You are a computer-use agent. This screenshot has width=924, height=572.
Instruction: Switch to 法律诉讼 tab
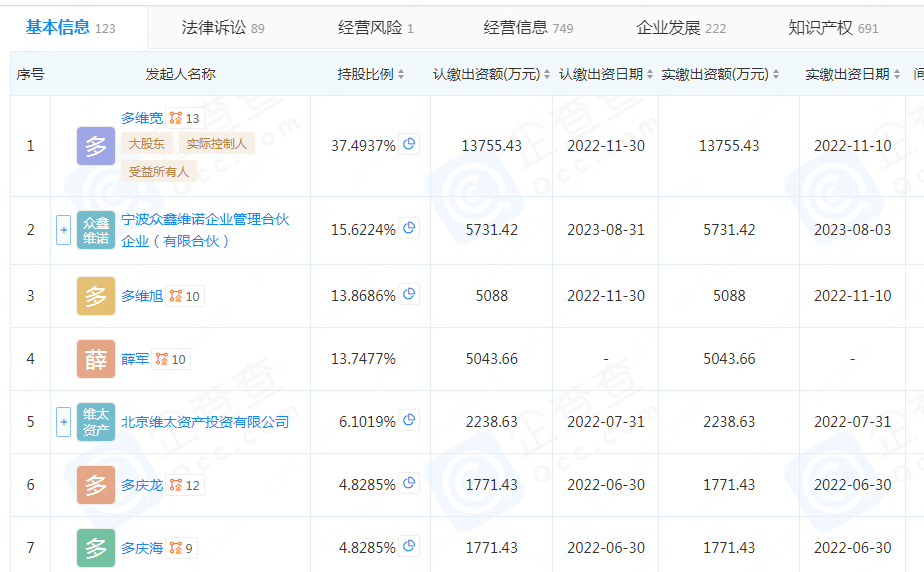point(223,28)
